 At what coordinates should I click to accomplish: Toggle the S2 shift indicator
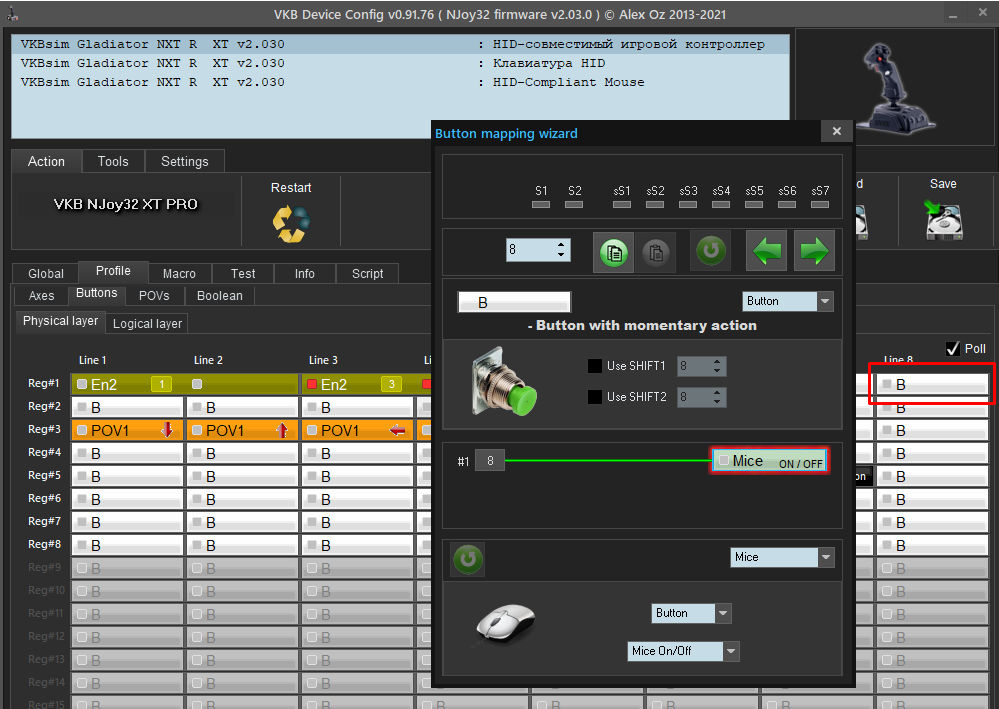[x=574, y=204]
